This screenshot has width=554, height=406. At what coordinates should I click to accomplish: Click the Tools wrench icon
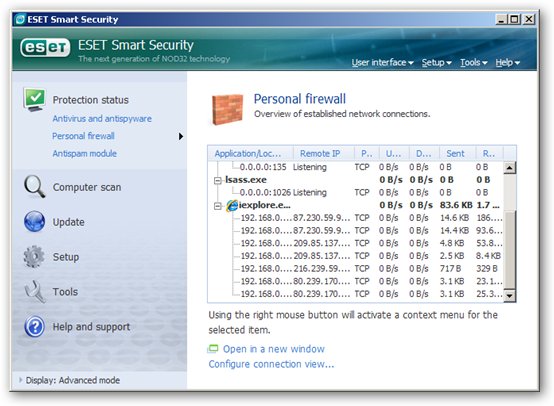(x=35, y=292)
